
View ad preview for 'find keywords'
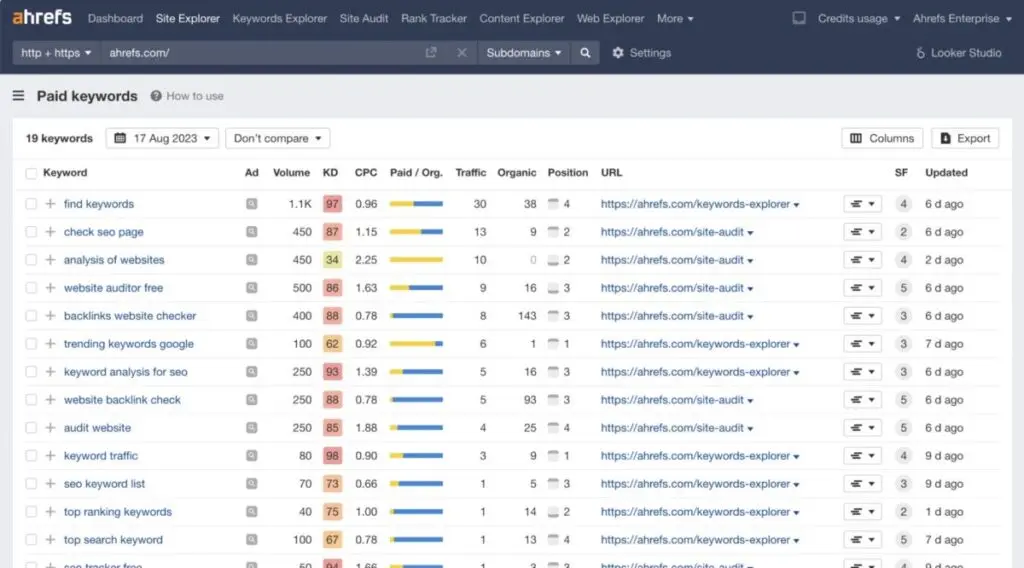(251, 204)
